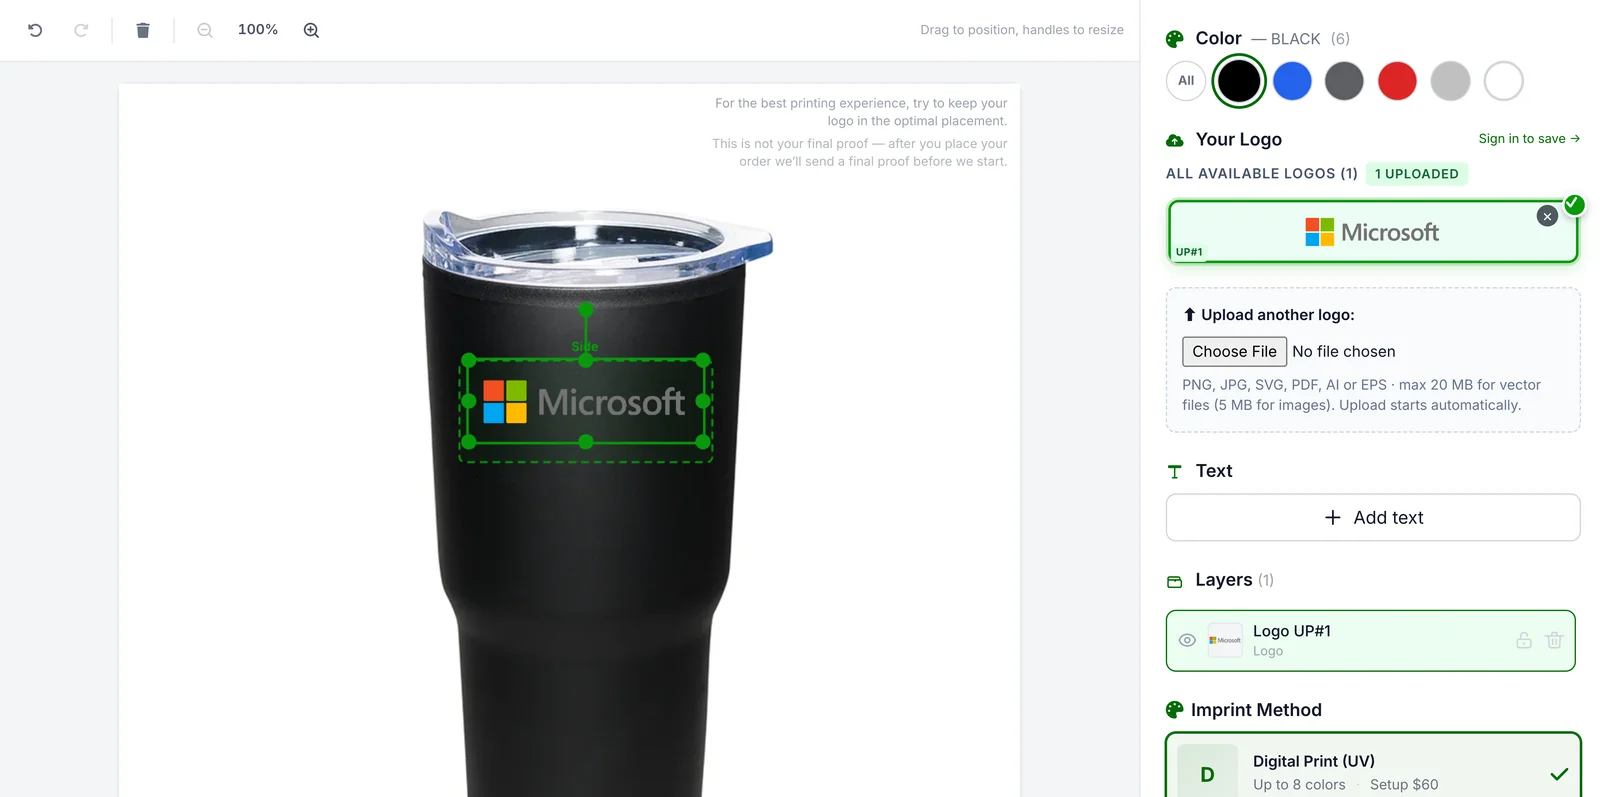
Task: Click the Text section T icon
Action: tap(1175, 472)
